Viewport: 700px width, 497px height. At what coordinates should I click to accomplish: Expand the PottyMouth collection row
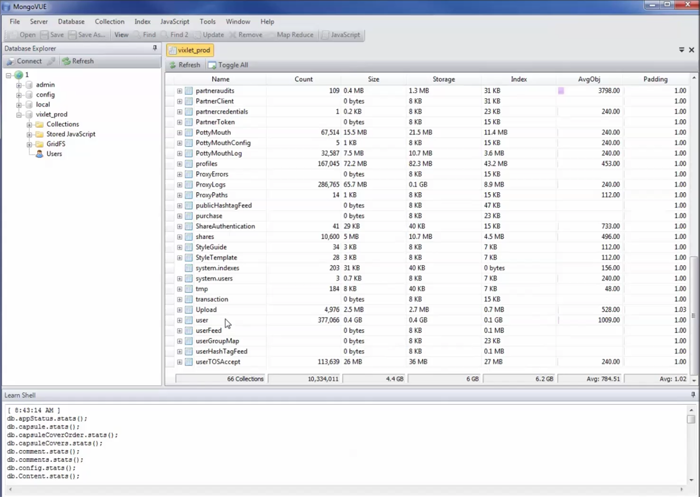[179, 133]
